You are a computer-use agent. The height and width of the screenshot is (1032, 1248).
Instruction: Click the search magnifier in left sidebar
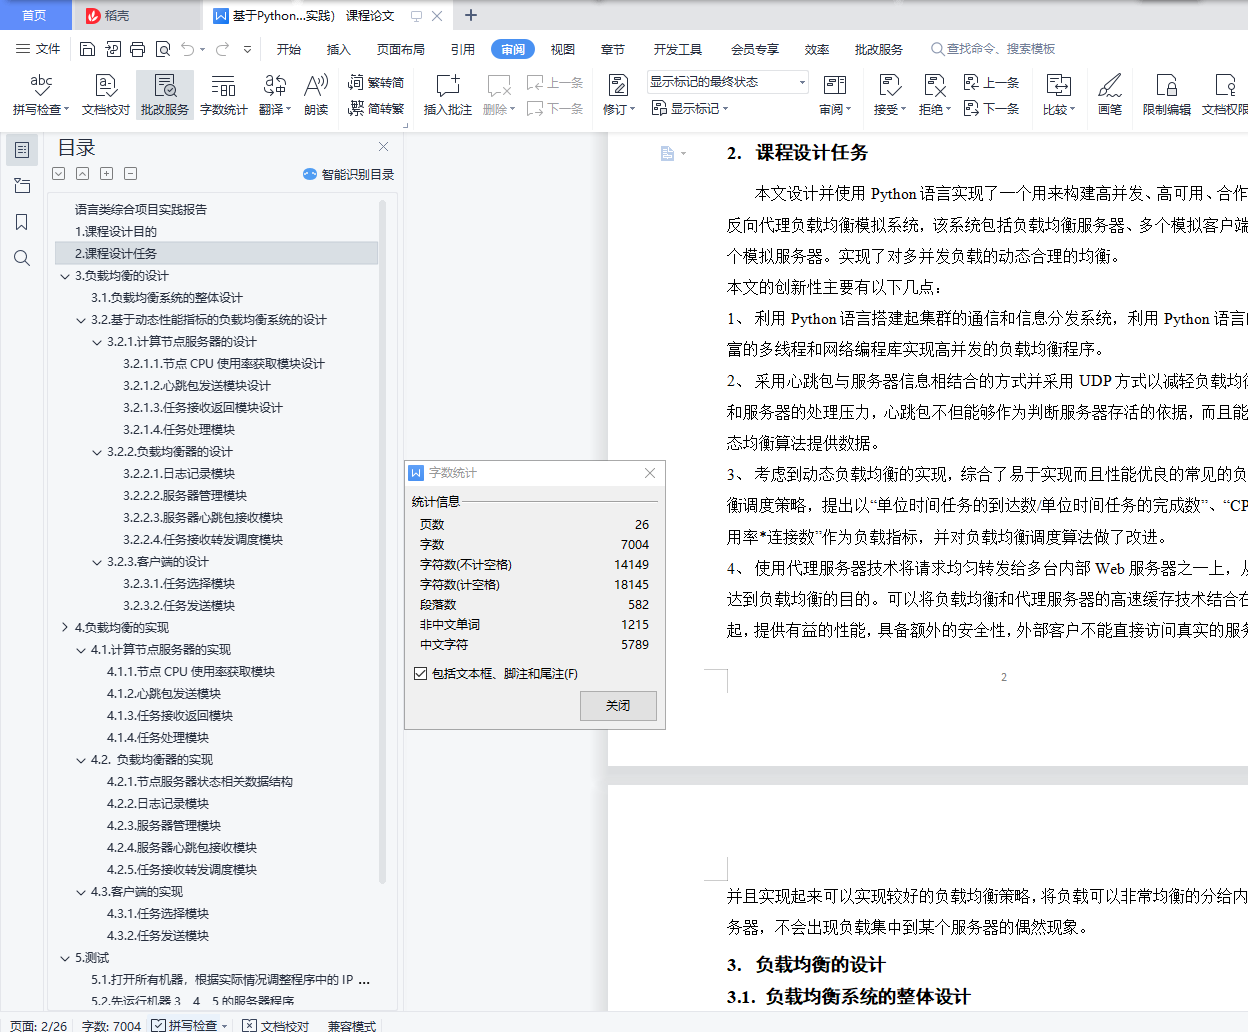(22, 258)
